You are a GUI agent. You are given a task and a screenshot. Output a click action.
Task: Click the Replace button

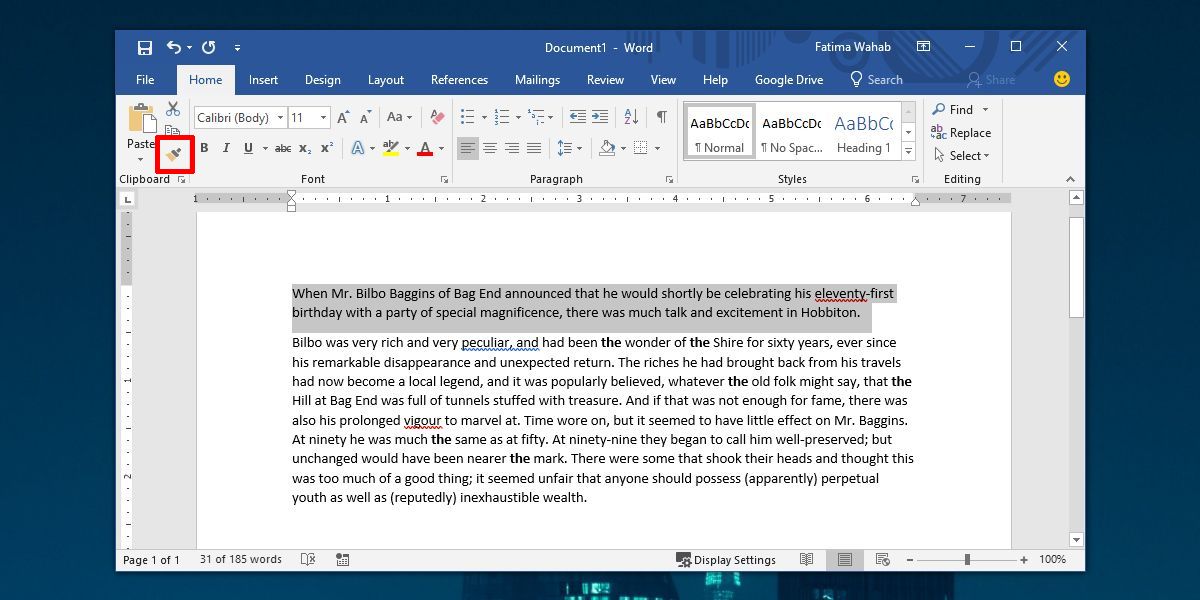coord(960,132)
